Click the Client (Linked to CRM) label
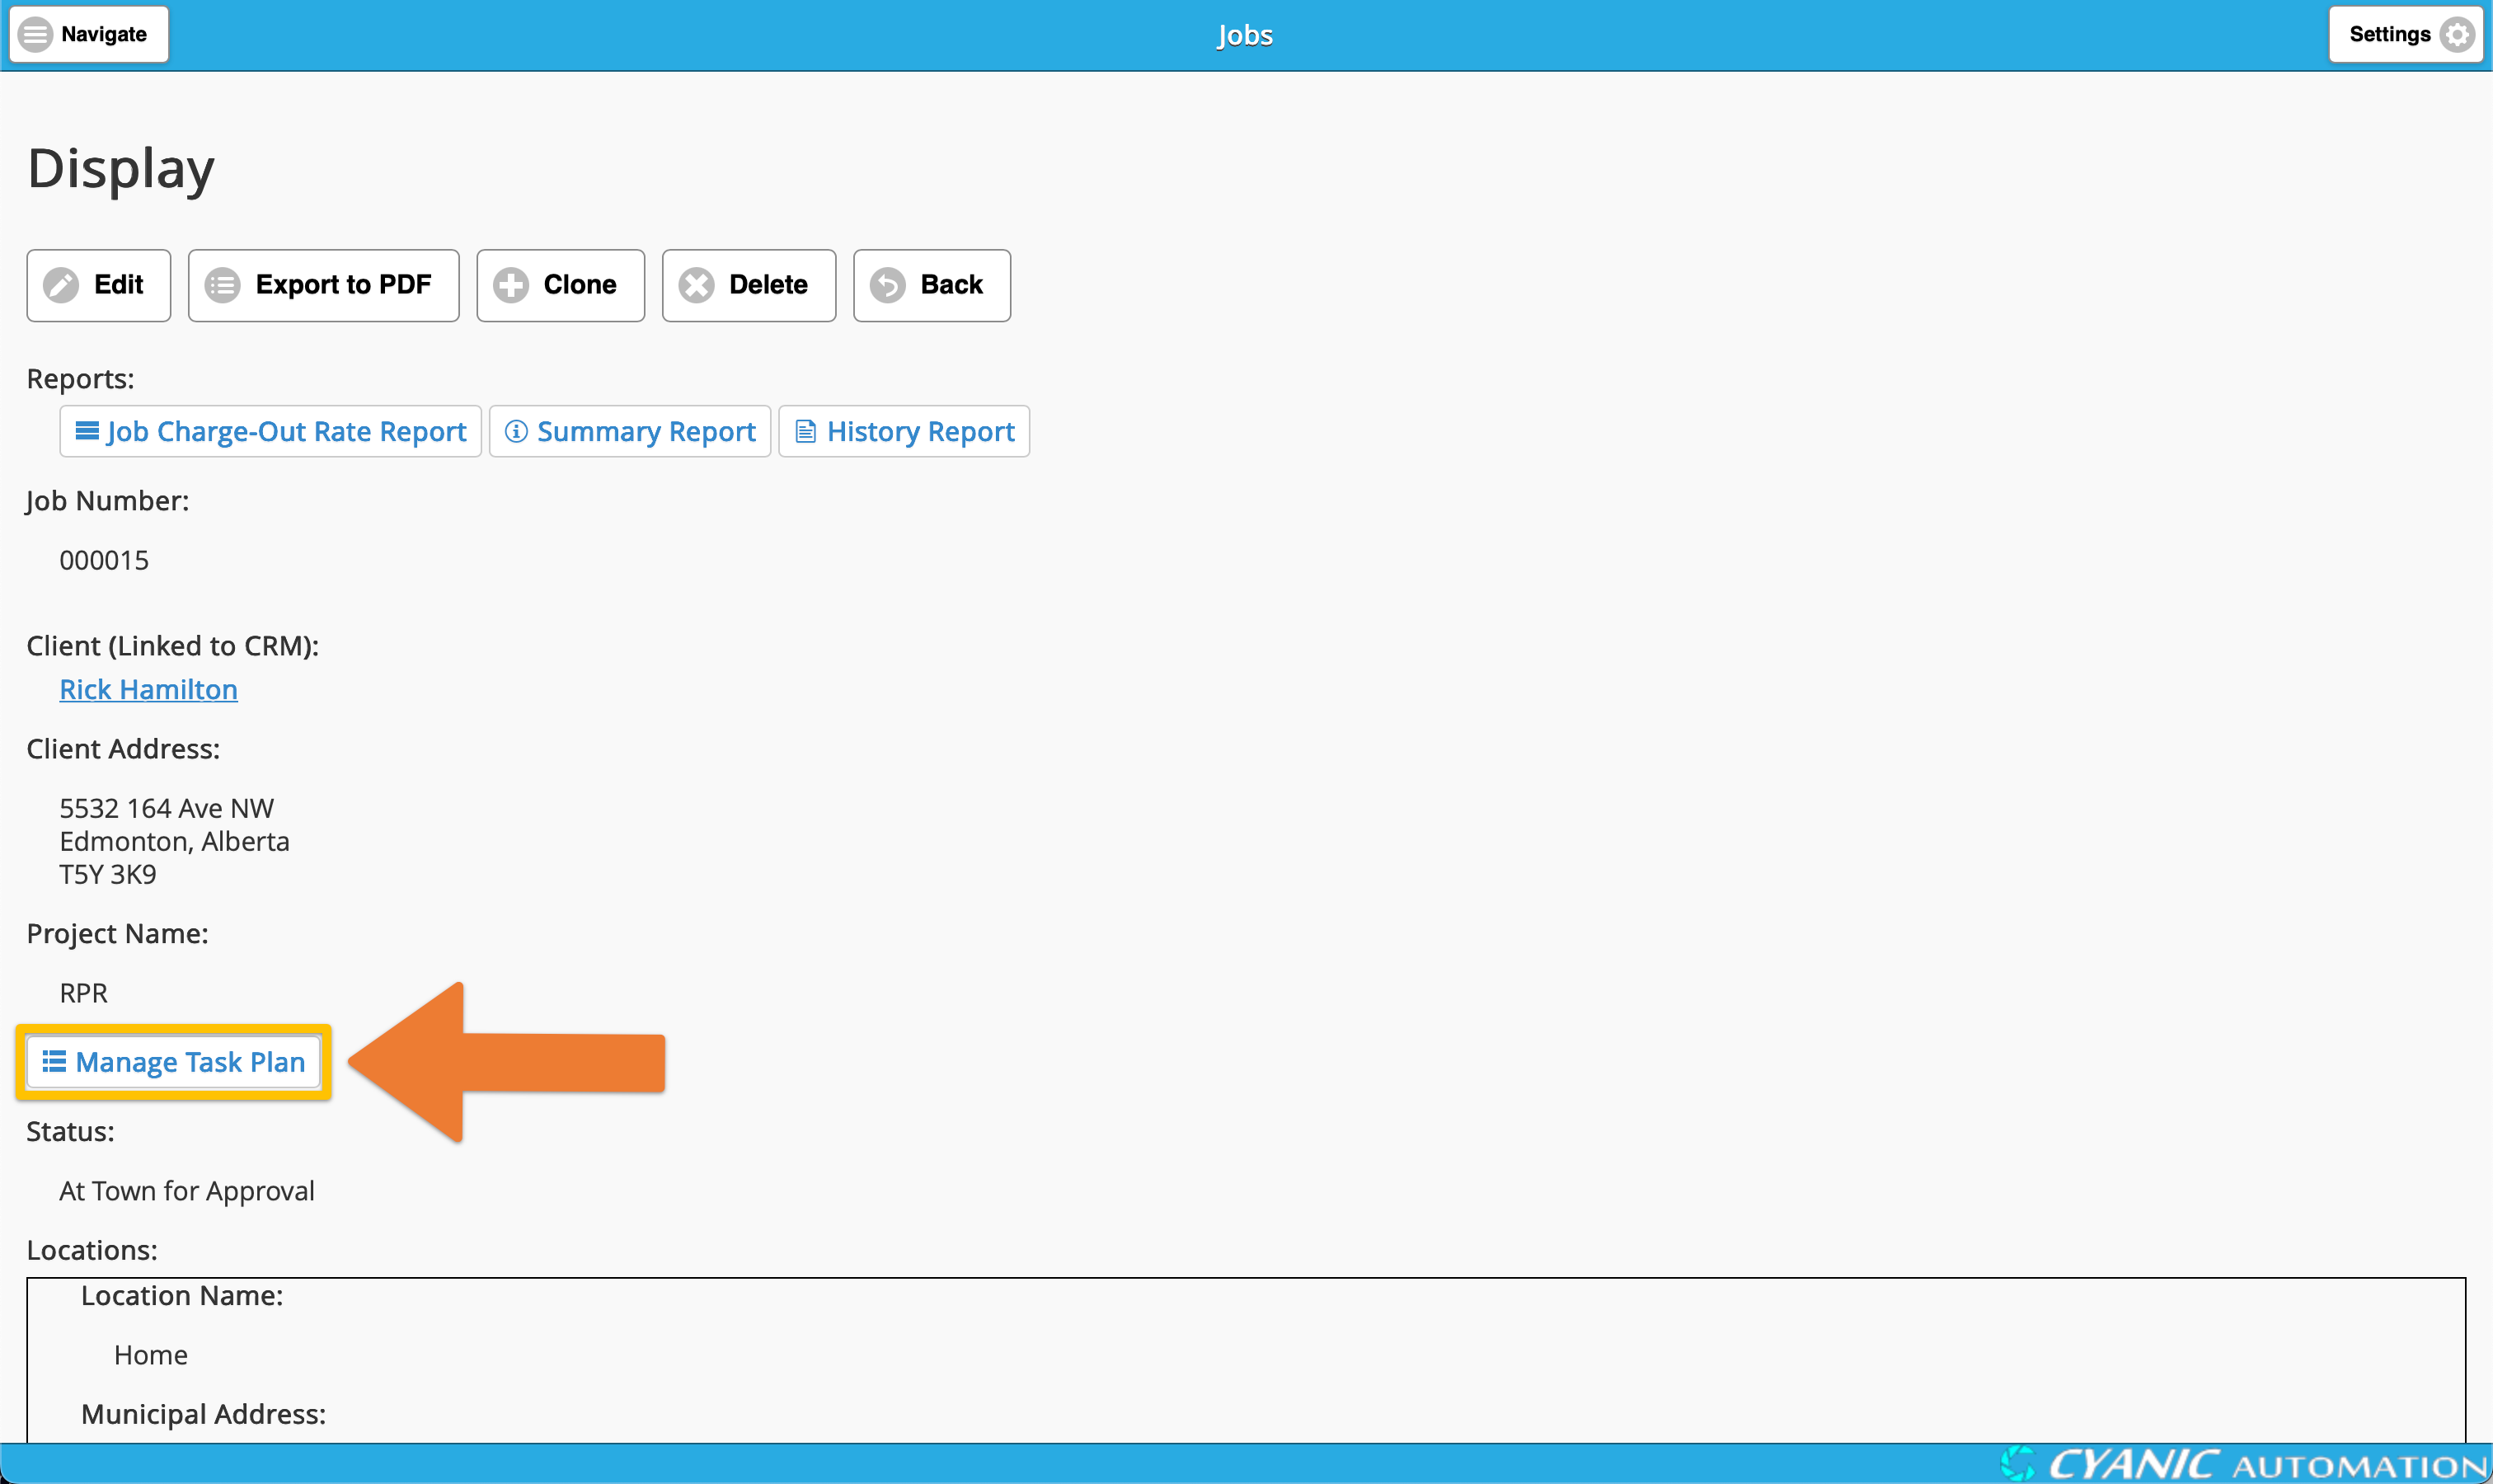The height and width of the screenshot is (1484, 2493). click(x=173, y=646)
